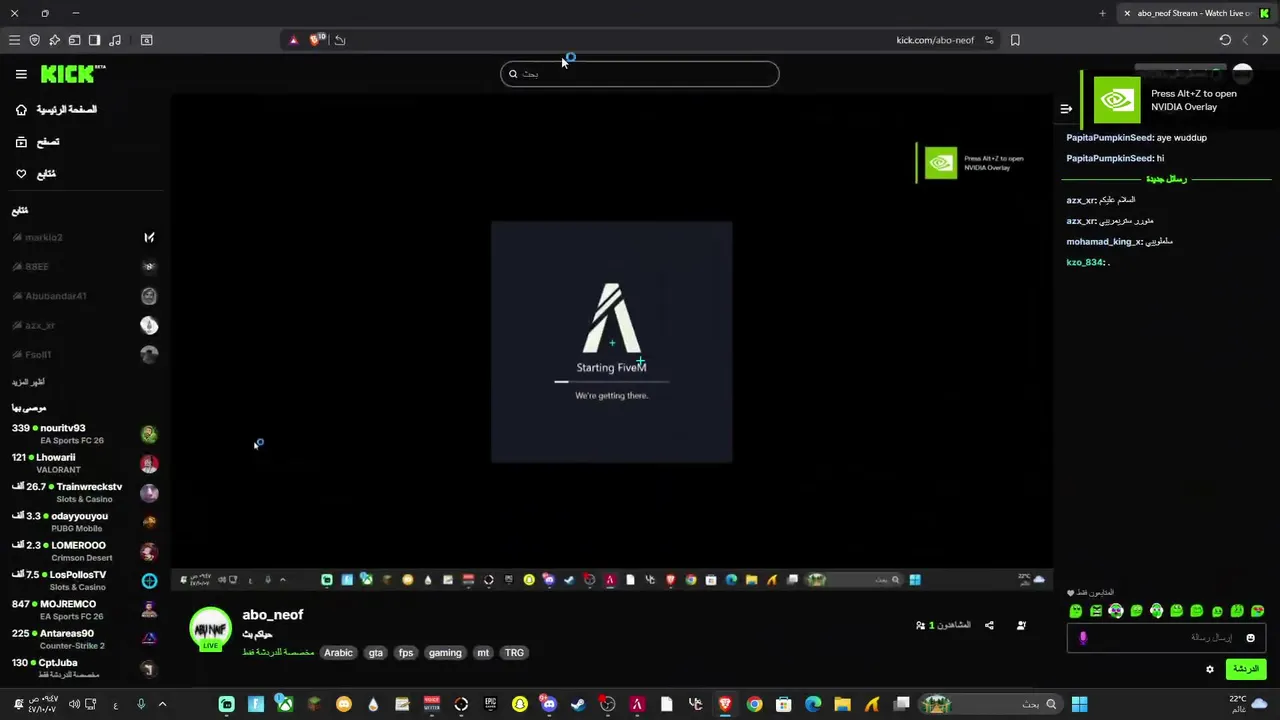Image resolution: width=1280 pixels, height=720 pixels.
Task: Open the taskbar volume control
Action: click(x=75, y=704)
